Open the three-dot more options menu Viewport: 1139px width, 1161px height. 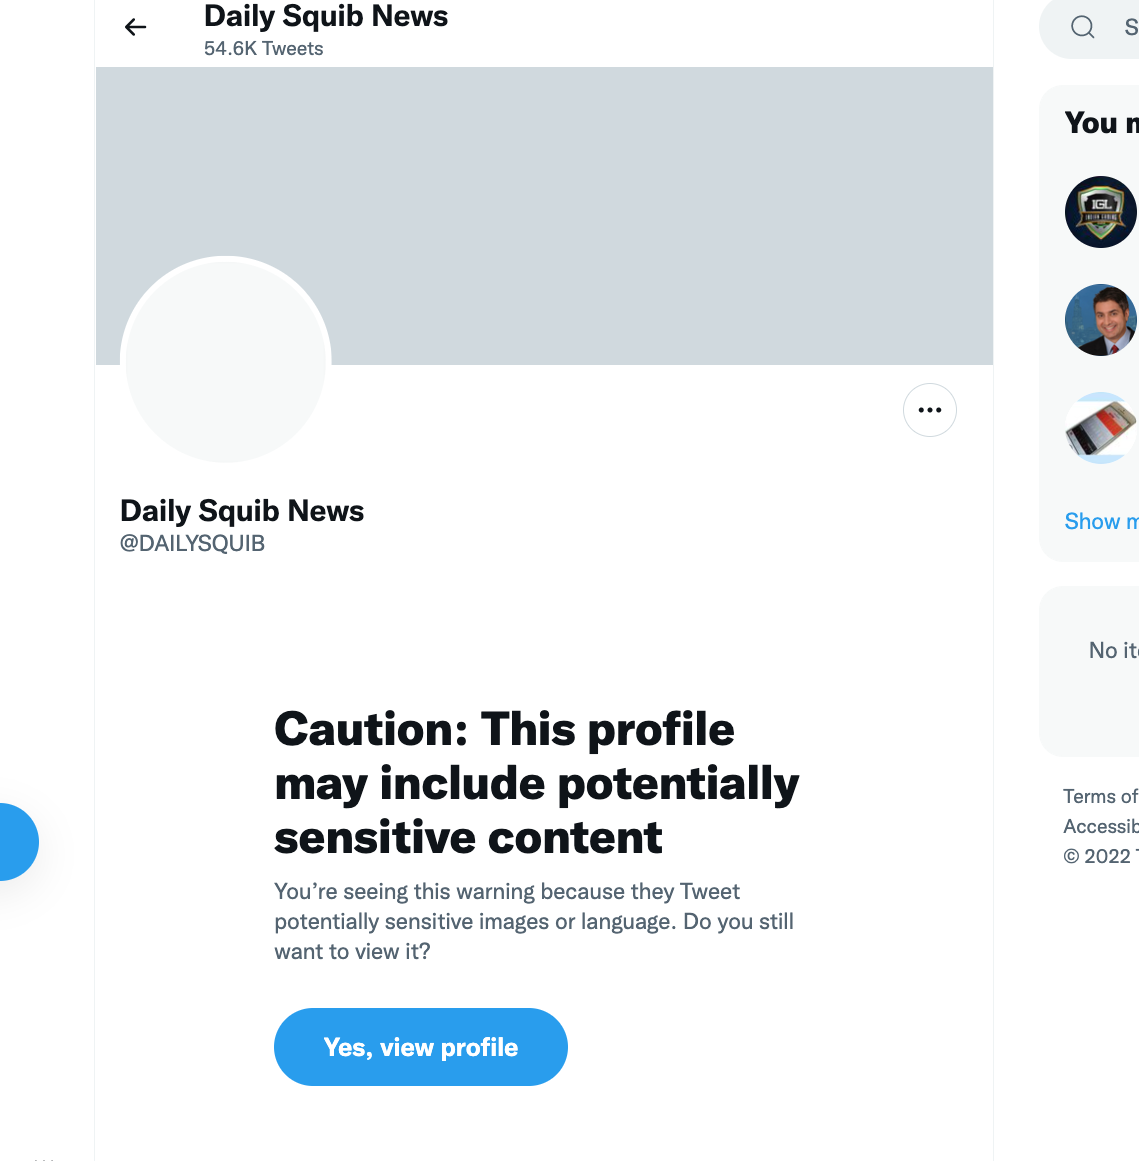click(x=930, y=410)
